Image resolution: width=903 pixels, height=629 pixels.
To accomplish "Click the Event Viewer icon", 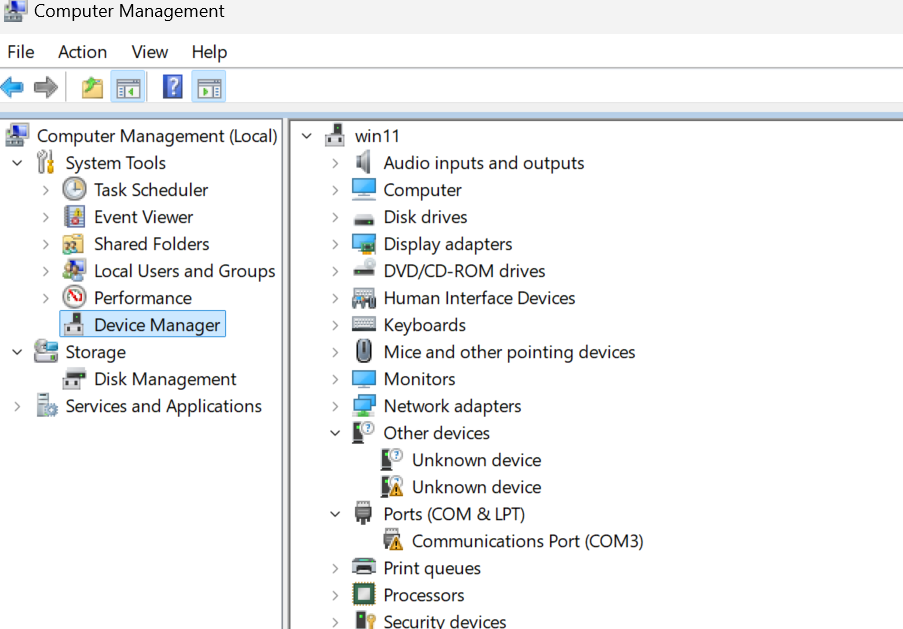I will tap(74, 217).
